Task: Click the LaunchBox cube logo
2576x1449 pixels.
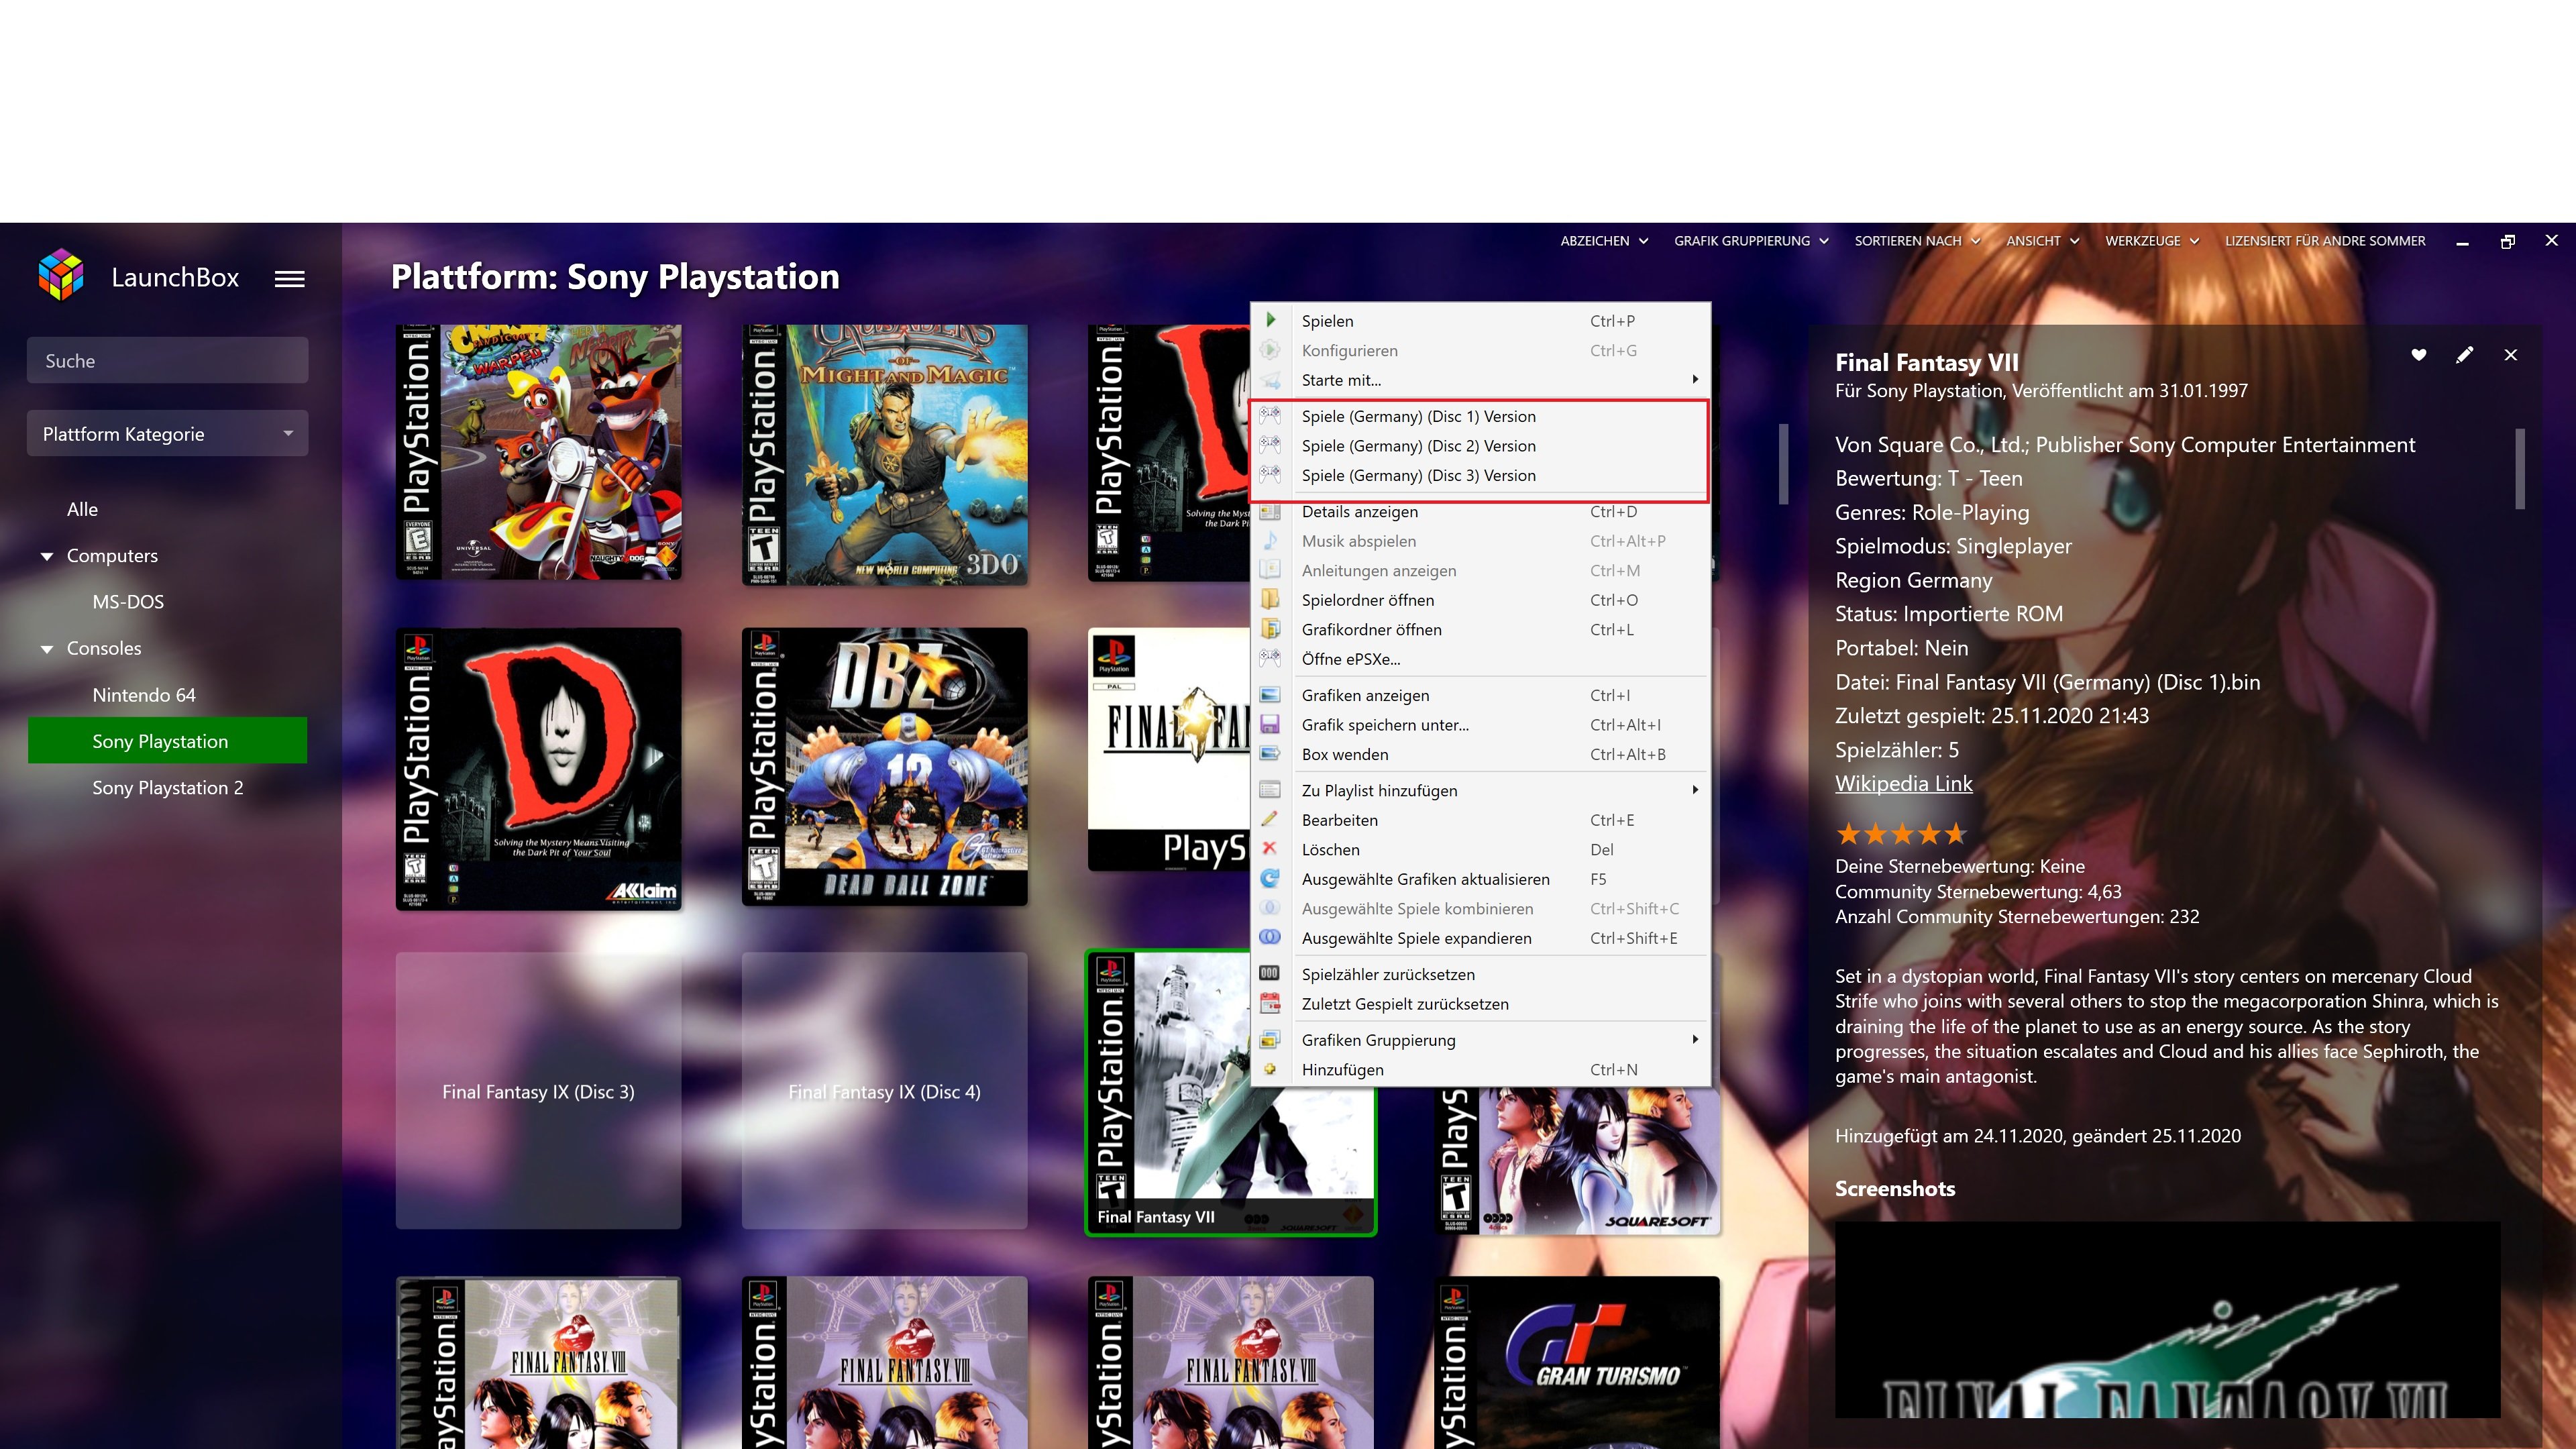Action: click(x=61, y=275)
